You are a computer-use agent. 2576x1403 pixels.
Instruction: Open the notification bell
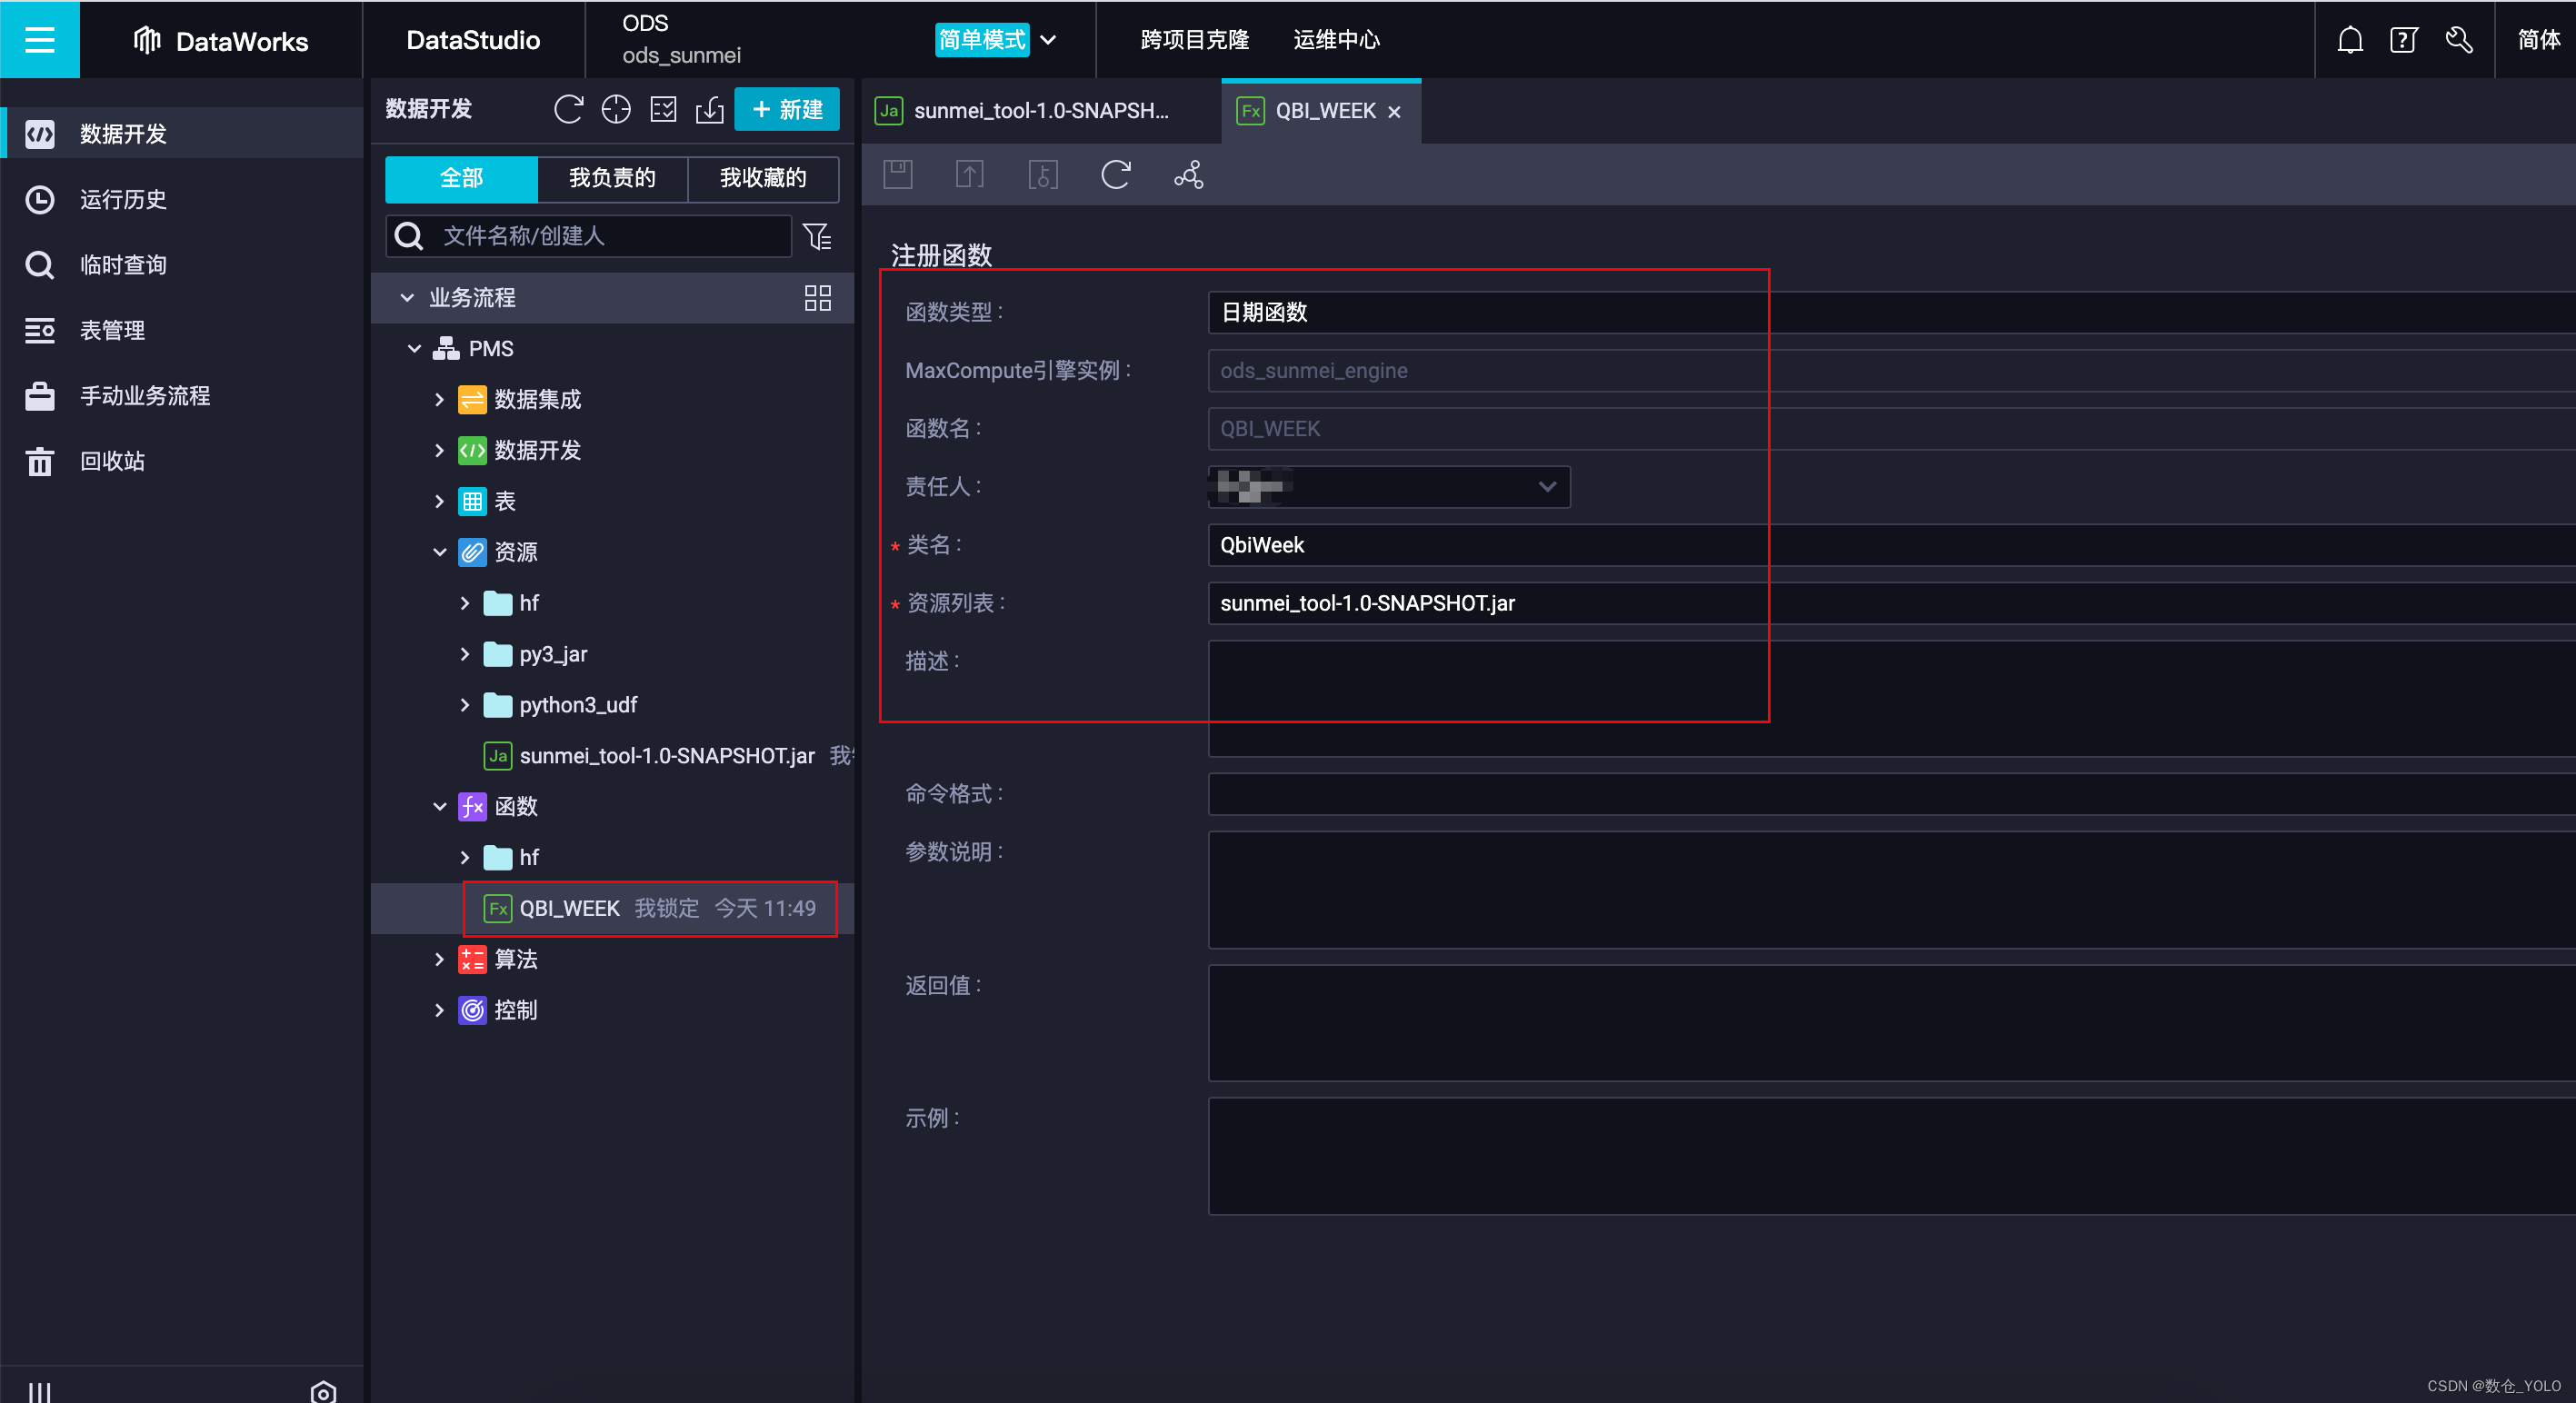click(2349, 40)
